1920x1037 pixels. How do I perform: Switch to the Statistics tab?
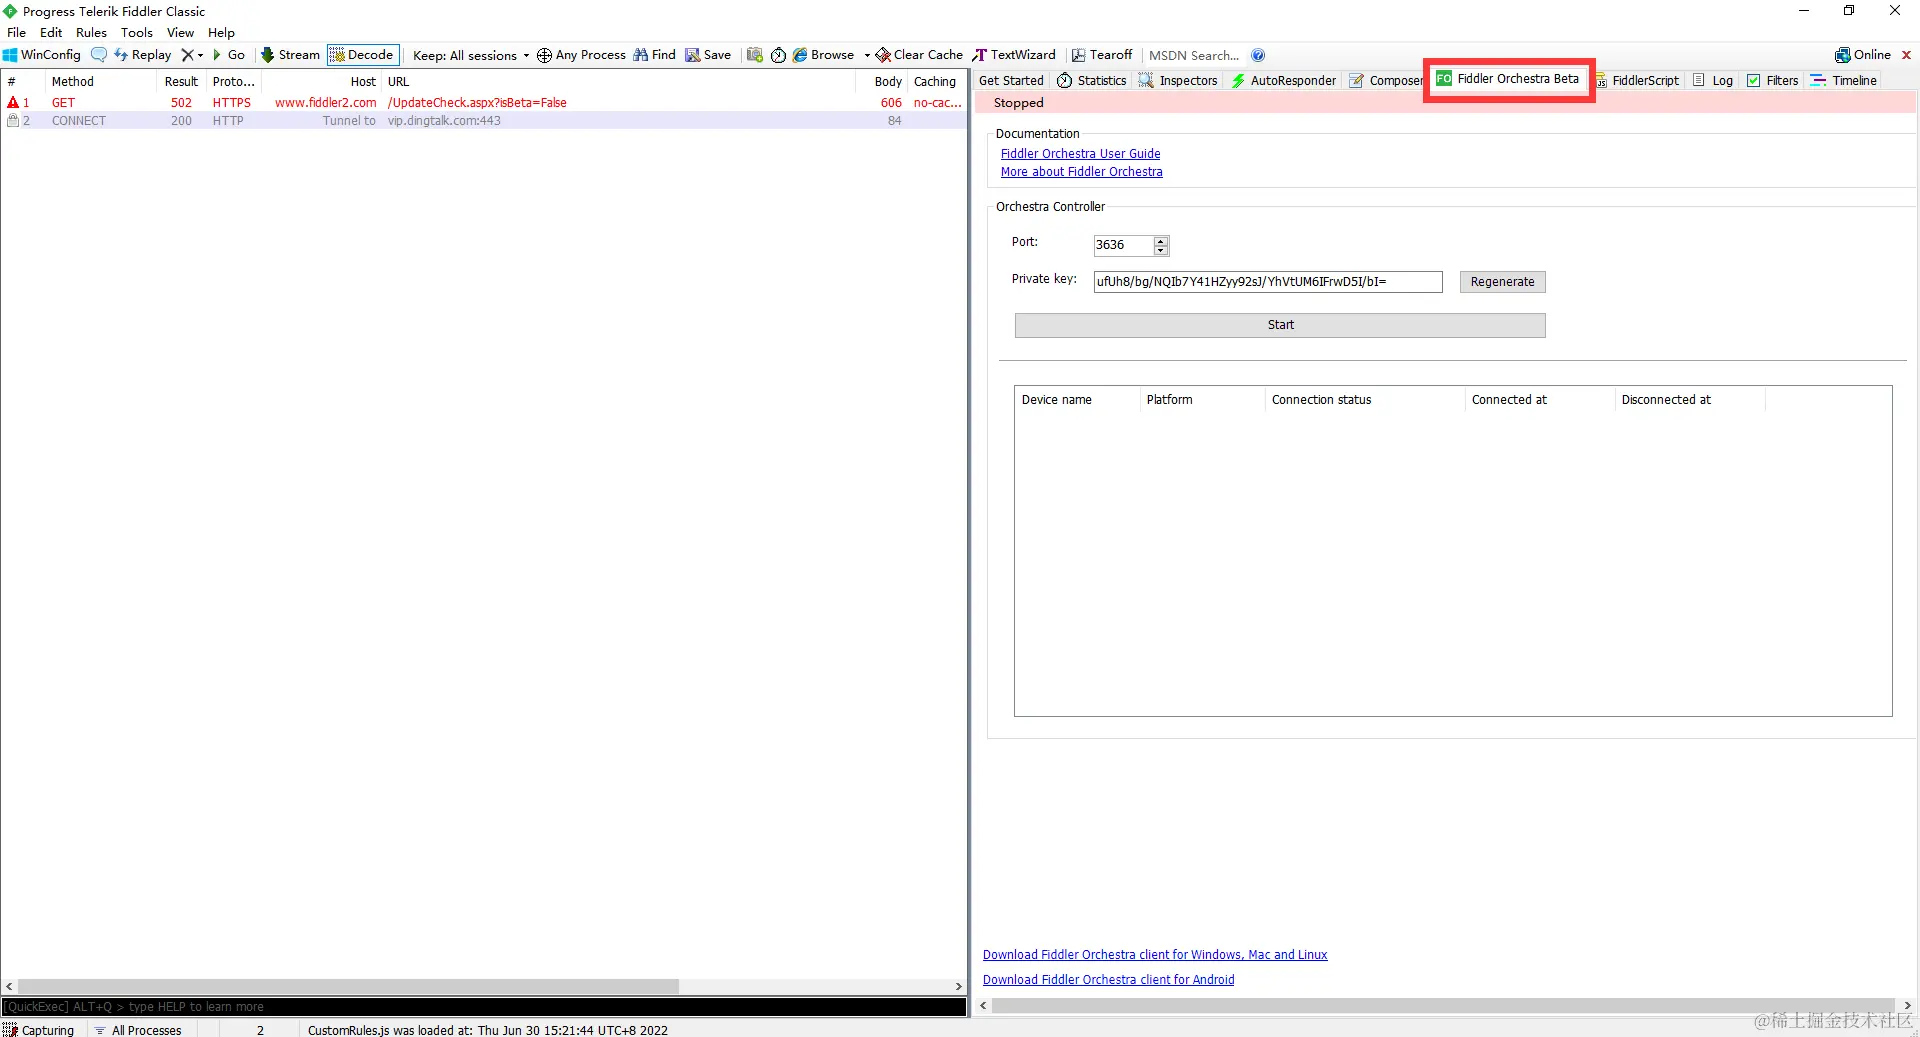coord(1092,80)
